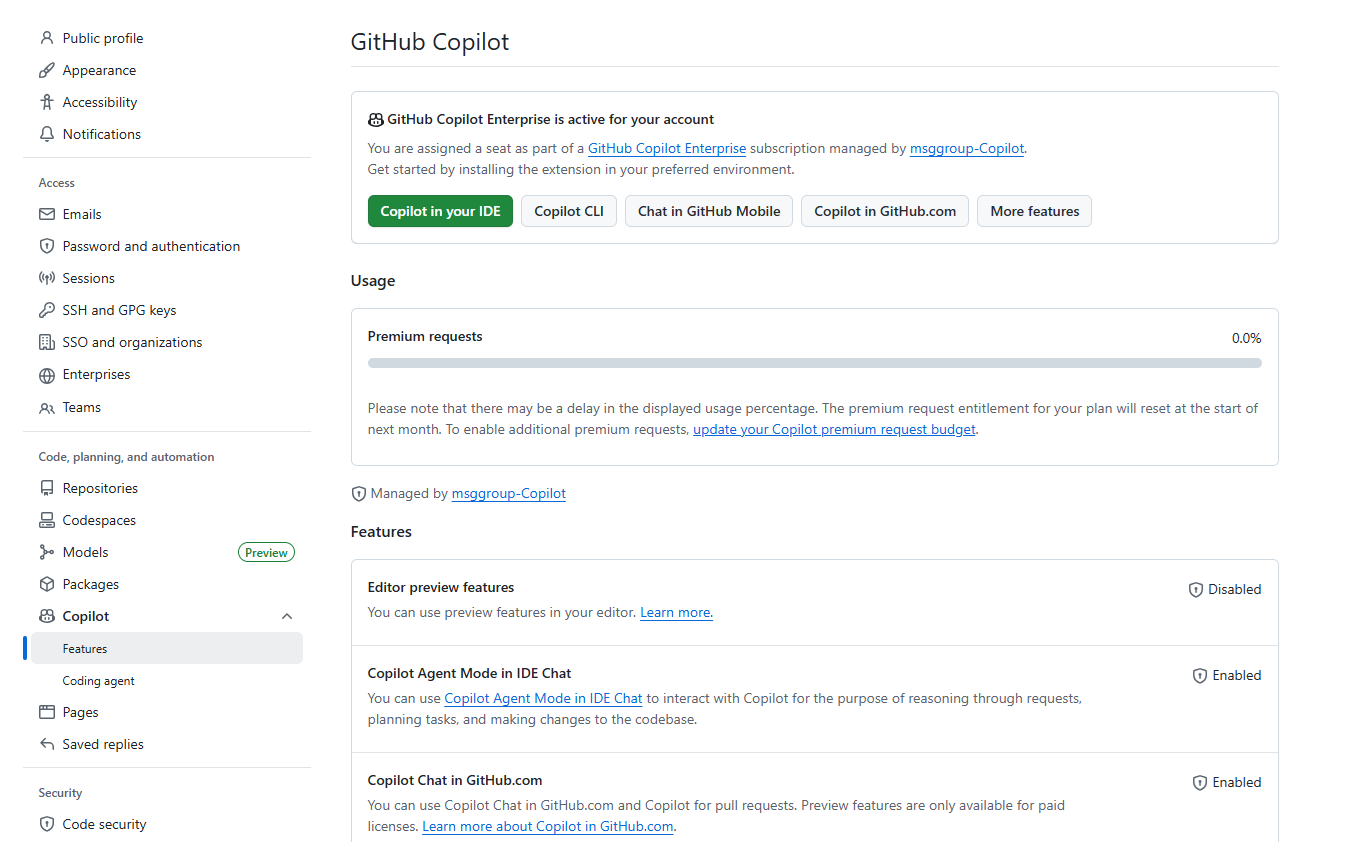The height and width of the screenshot is (842, 1367).
Task: Click the More features button
Action: 1035,211
